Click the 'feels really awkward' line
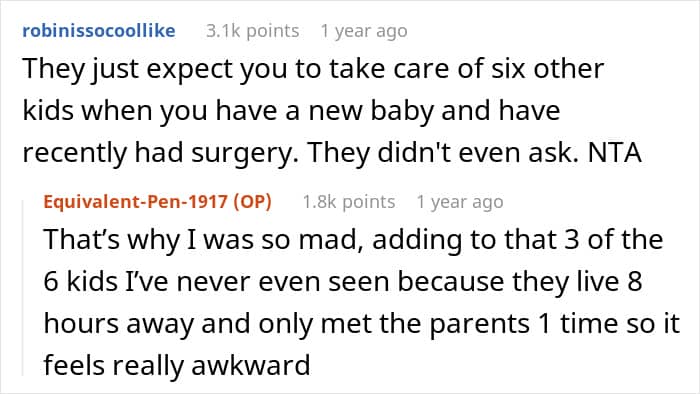Screen dimensions: 700x394 177,365
